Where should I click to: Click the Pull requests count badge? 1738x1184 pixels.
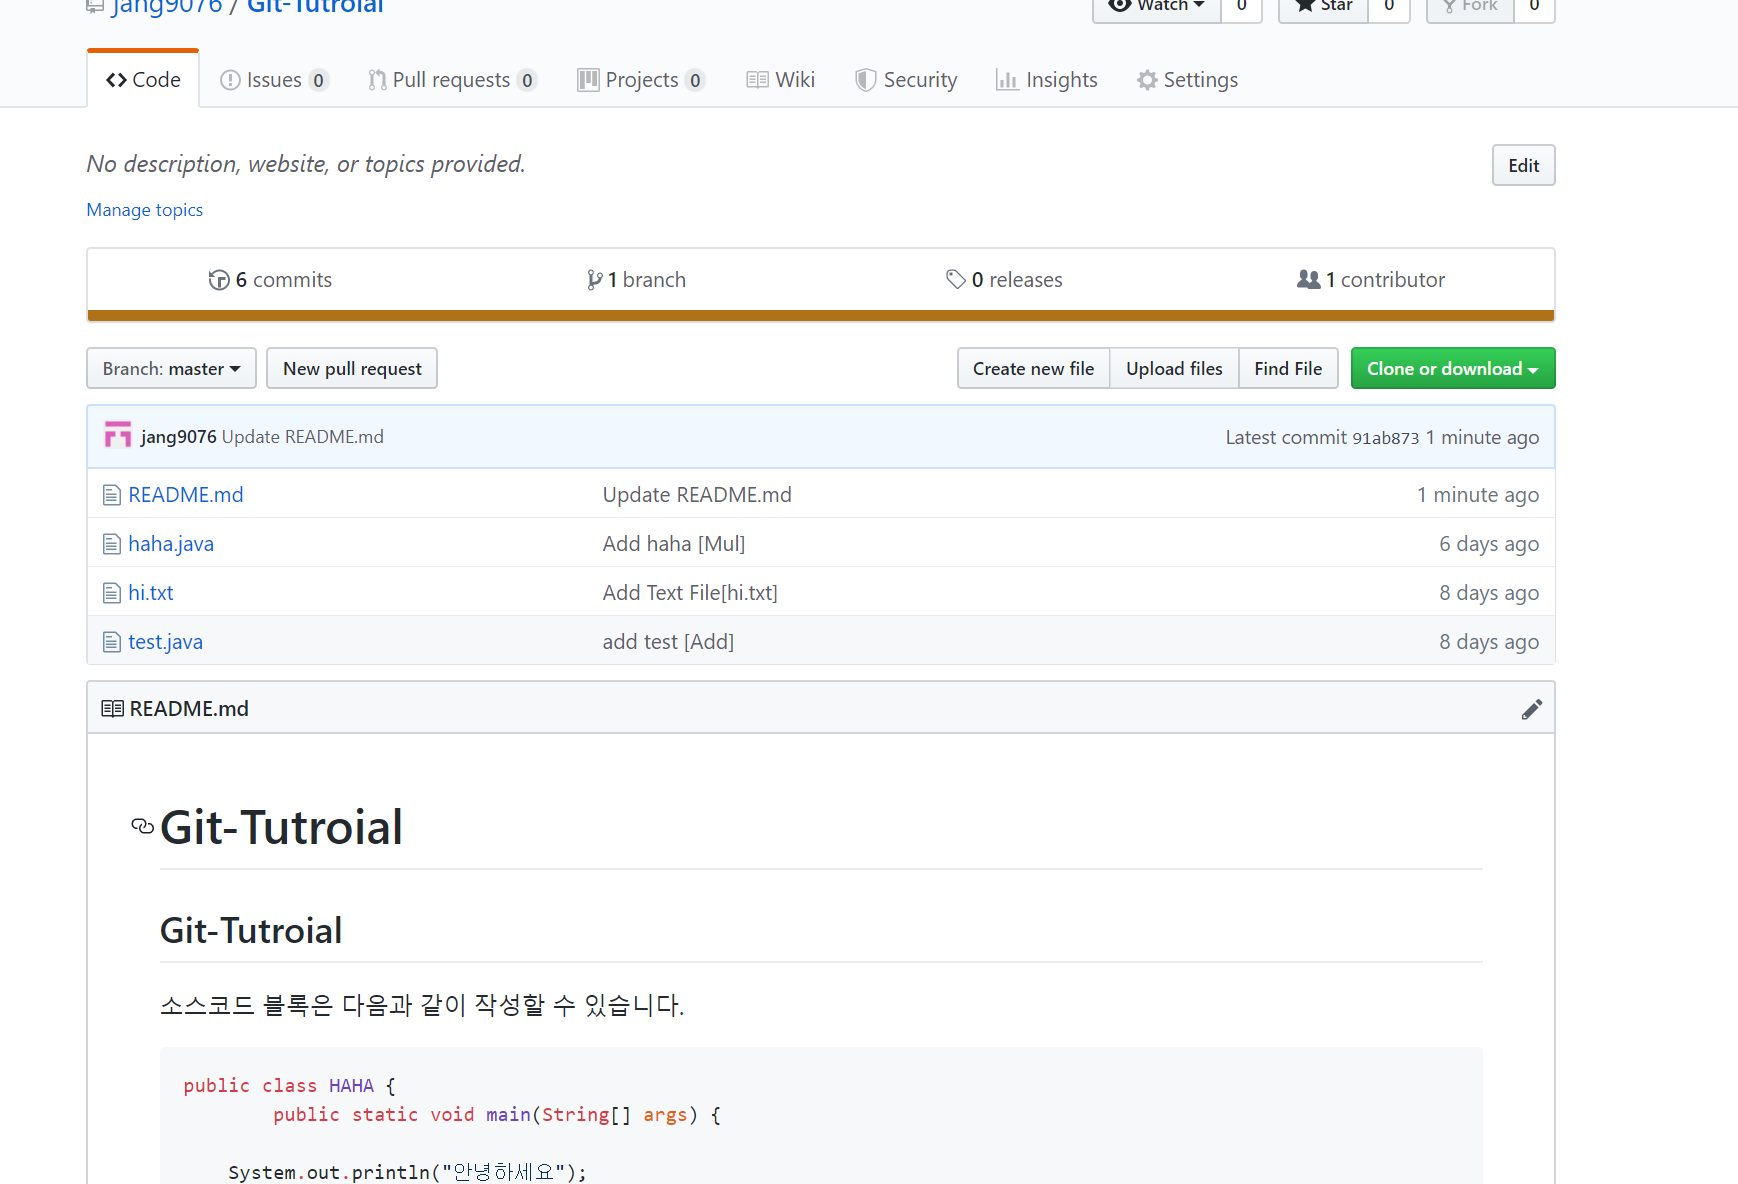tap(527, 80)
